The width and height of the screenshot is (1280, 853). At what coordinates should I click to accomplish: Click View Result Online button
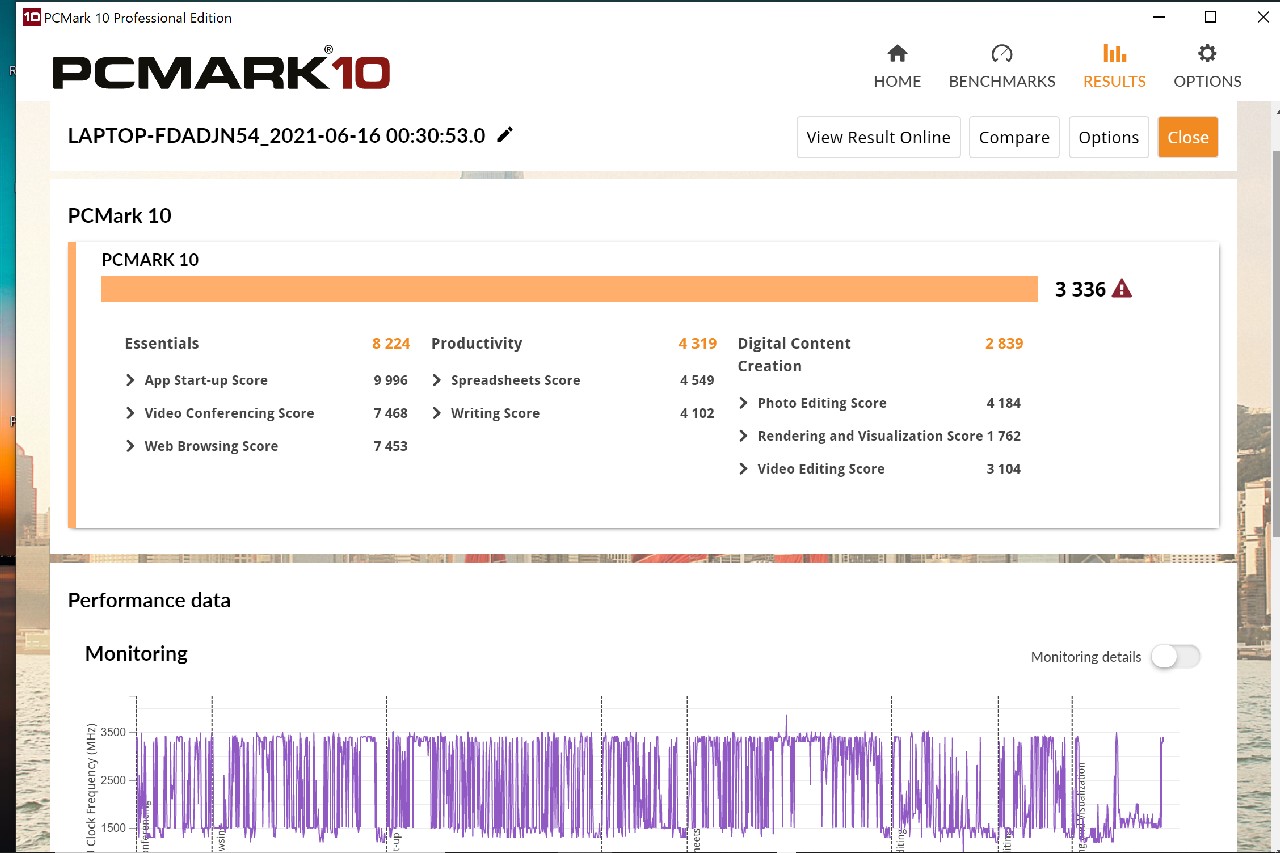pyautogui.click(x=878, y=137)
